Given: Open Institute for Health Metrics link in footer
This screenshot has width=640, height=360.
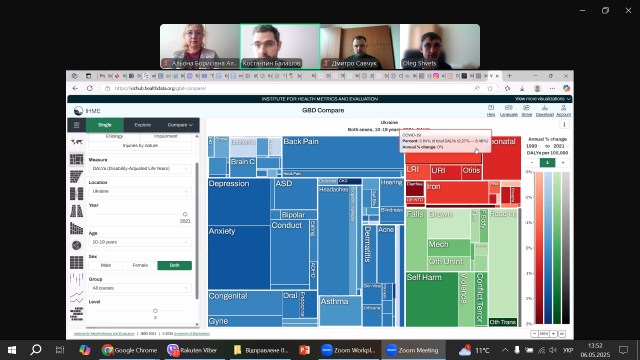Looking at the screenshot, I should click(104, 334).
